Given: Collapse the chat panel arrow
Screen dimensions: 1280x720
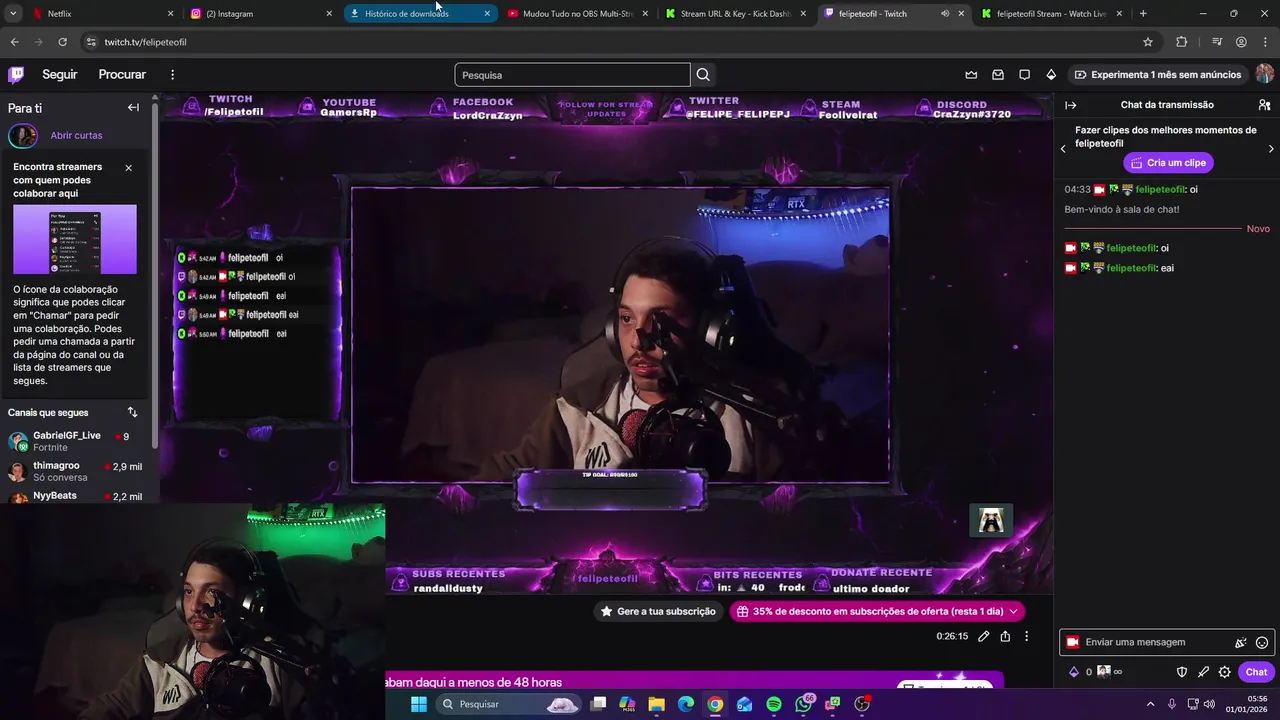Looking at the screenshot, I should click(1071, 105).
